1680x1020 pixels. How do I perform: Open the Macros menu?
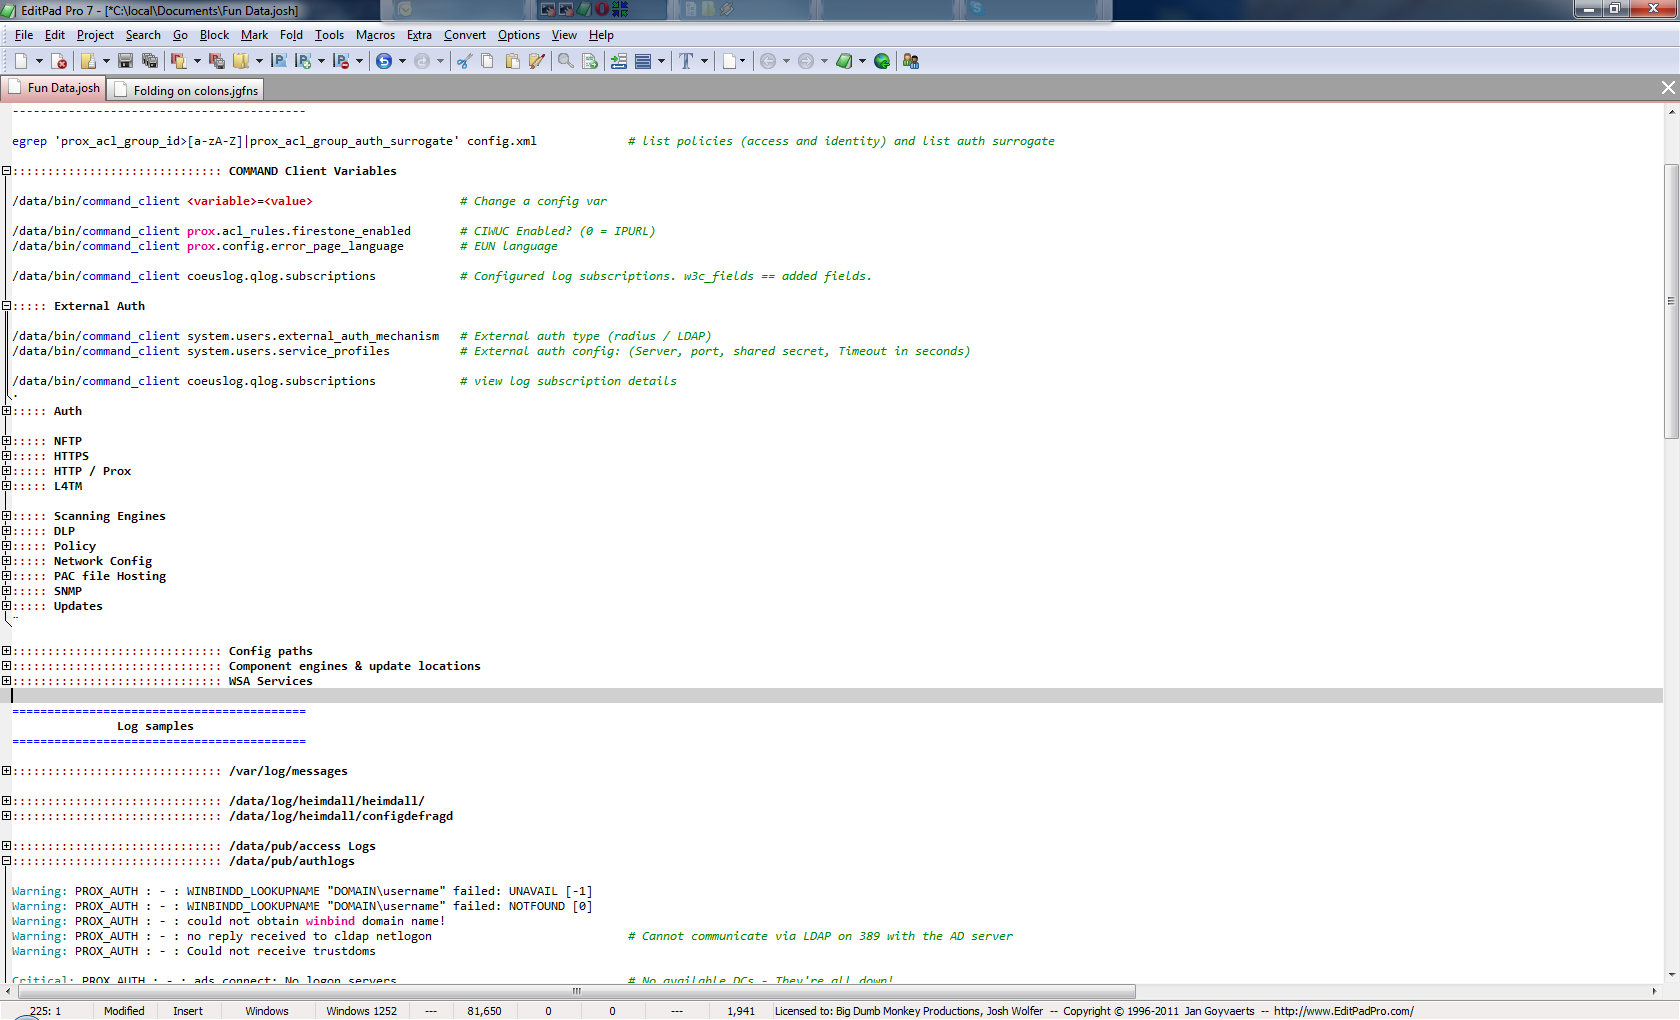(375, 35)
